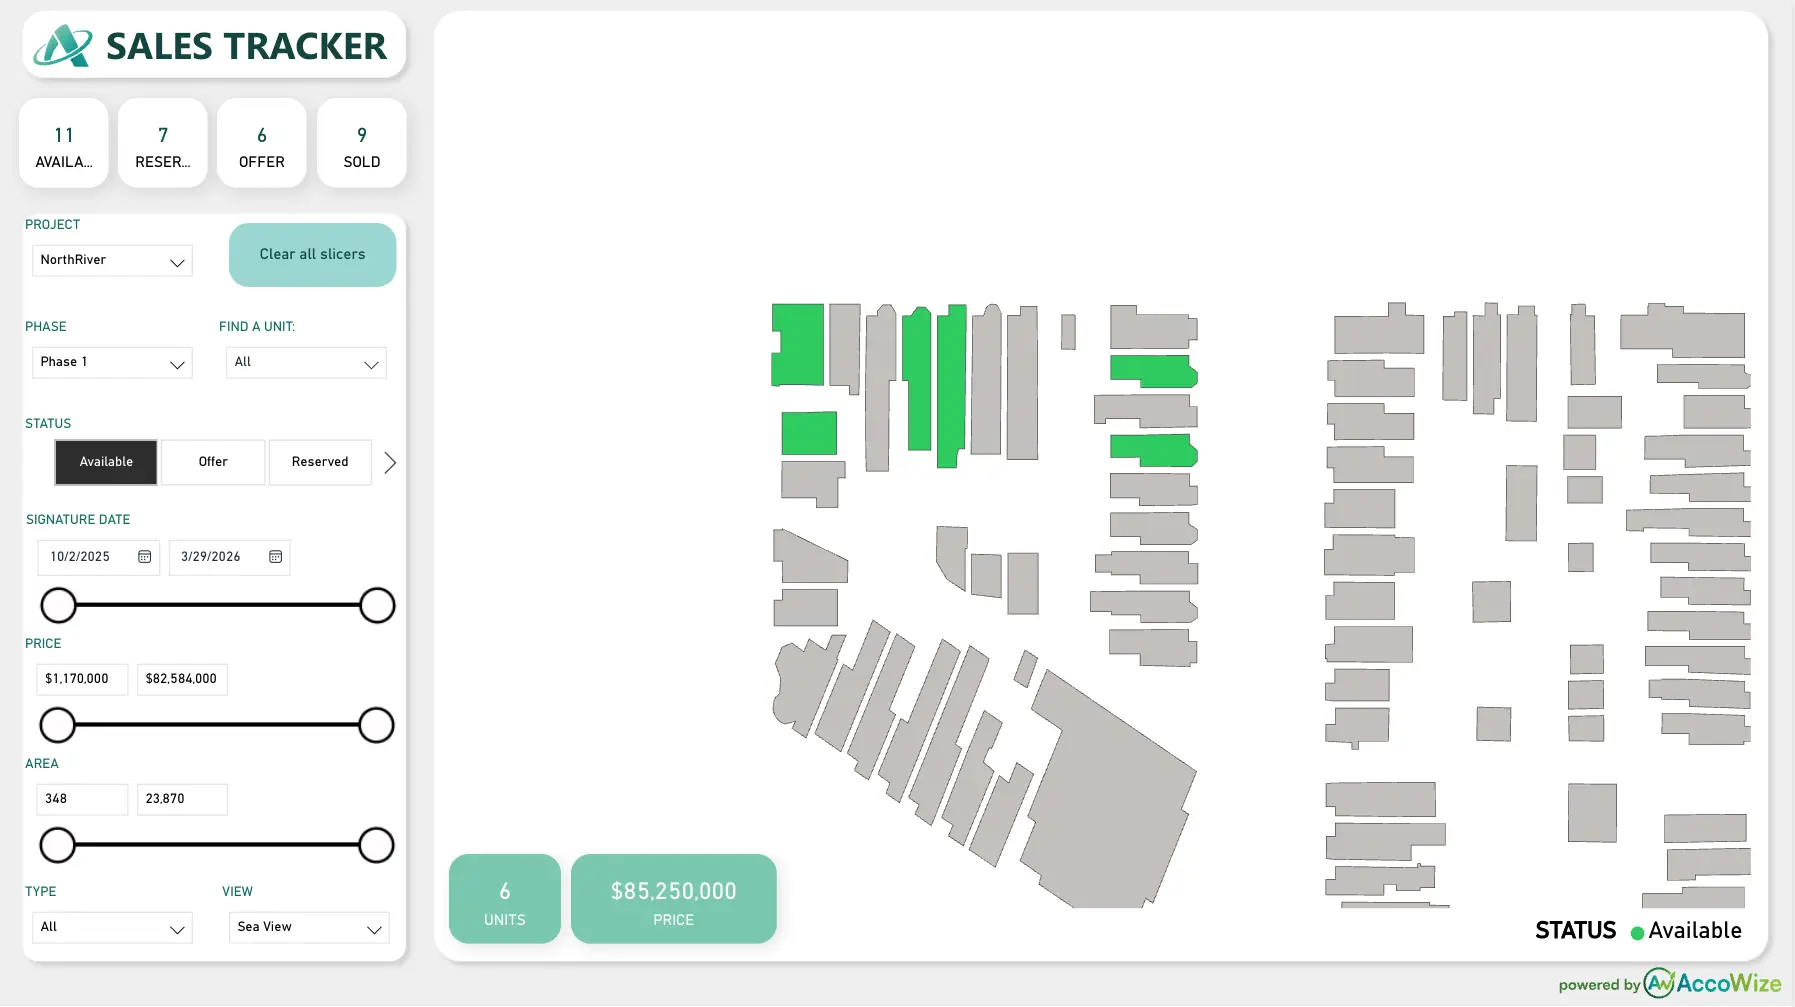Image resolution: width=1795 pixels, height=1007 pixels.
Task: Open the Phase 1 dropdown
Action: pyautogui.click(x=112, y=363)
